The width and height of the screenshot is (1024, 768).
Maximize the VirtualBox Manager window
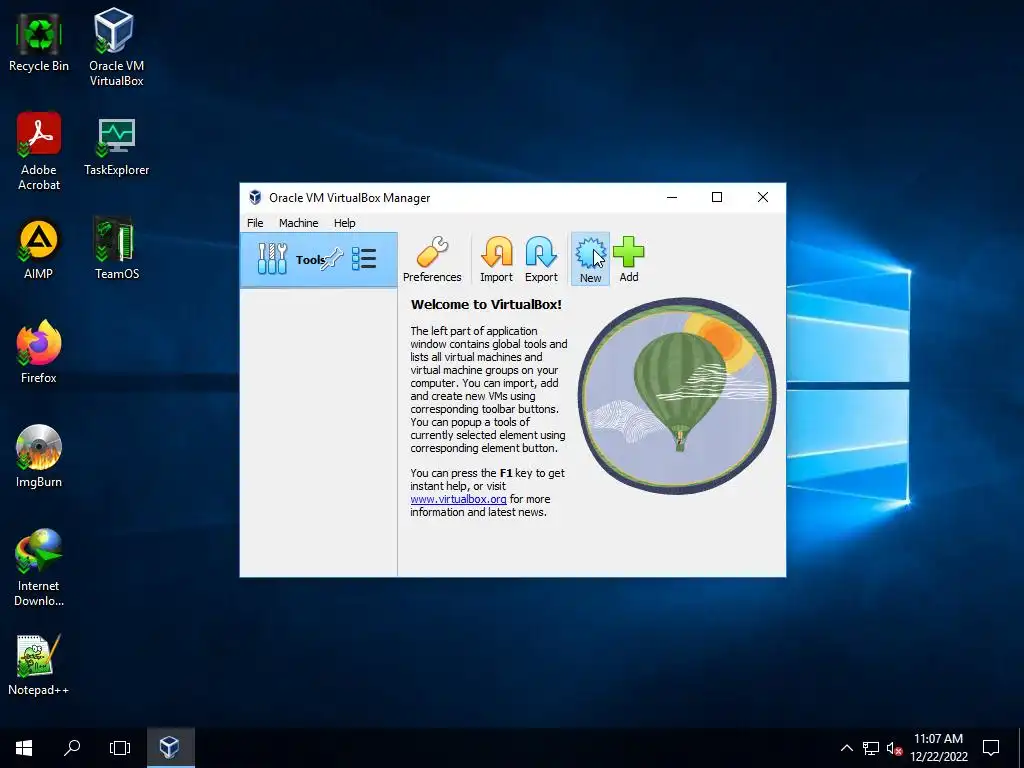716,197
